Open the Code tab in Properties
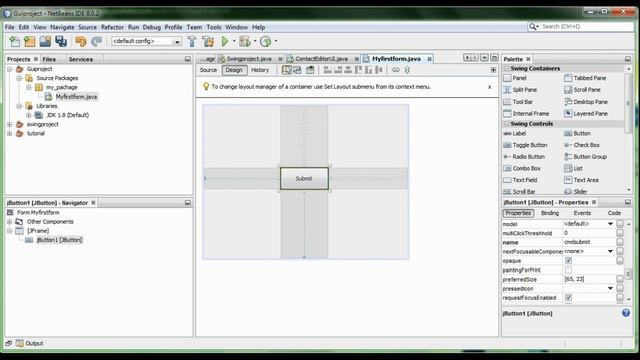The image size is (640, 360). point(614,213)
